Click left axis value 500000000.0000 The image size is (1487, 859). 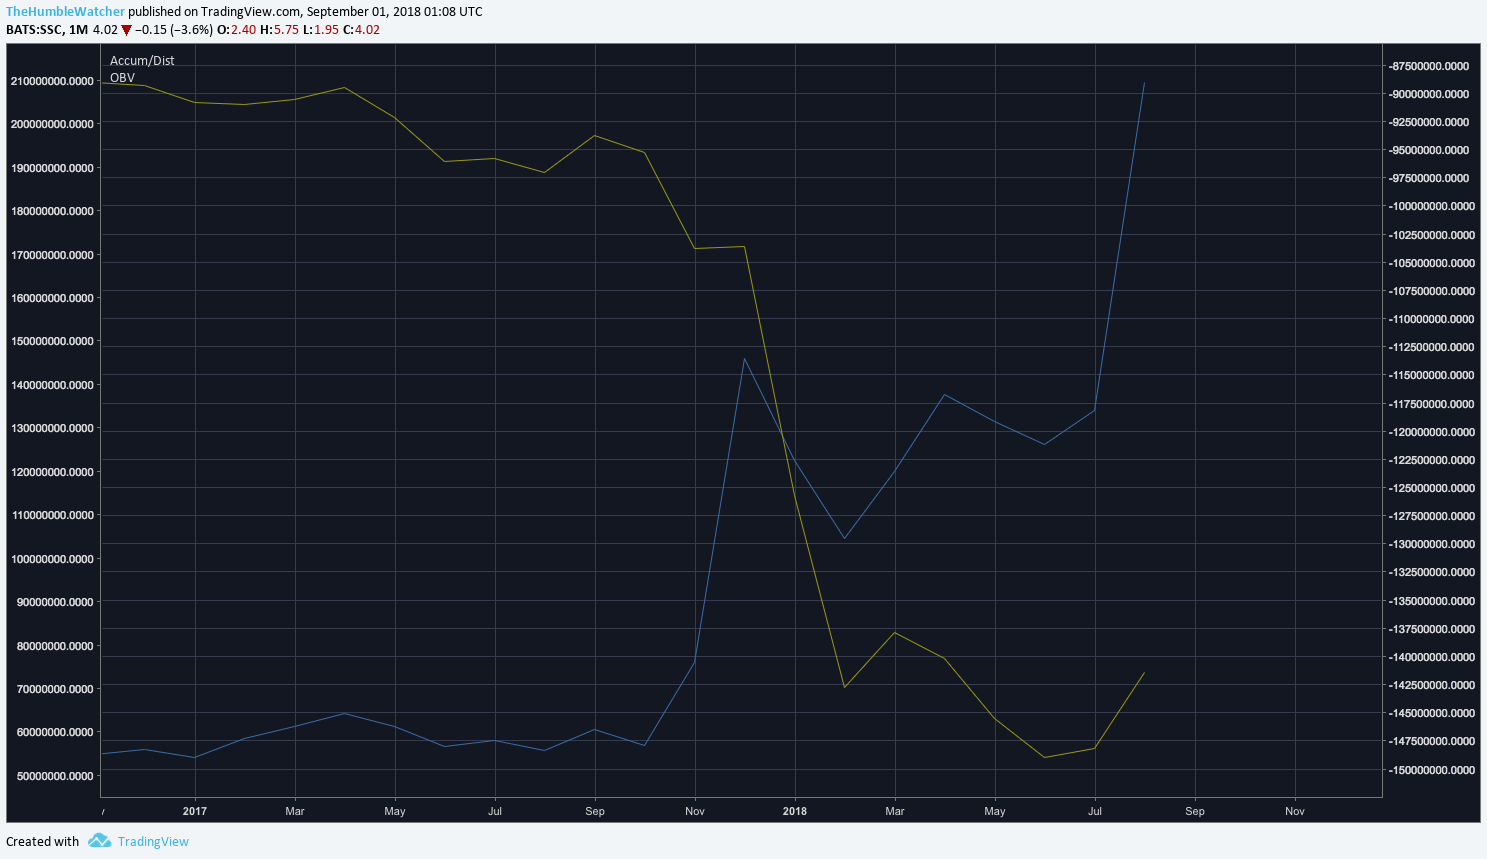coord(57,776)
